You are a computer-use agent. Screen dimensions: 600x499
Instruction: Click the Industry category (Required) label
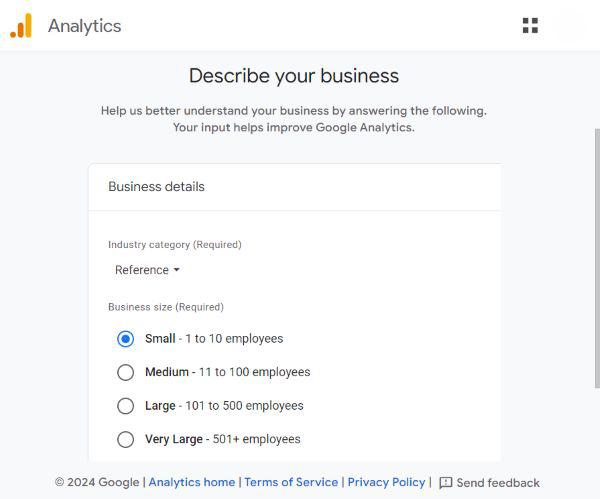175,244
